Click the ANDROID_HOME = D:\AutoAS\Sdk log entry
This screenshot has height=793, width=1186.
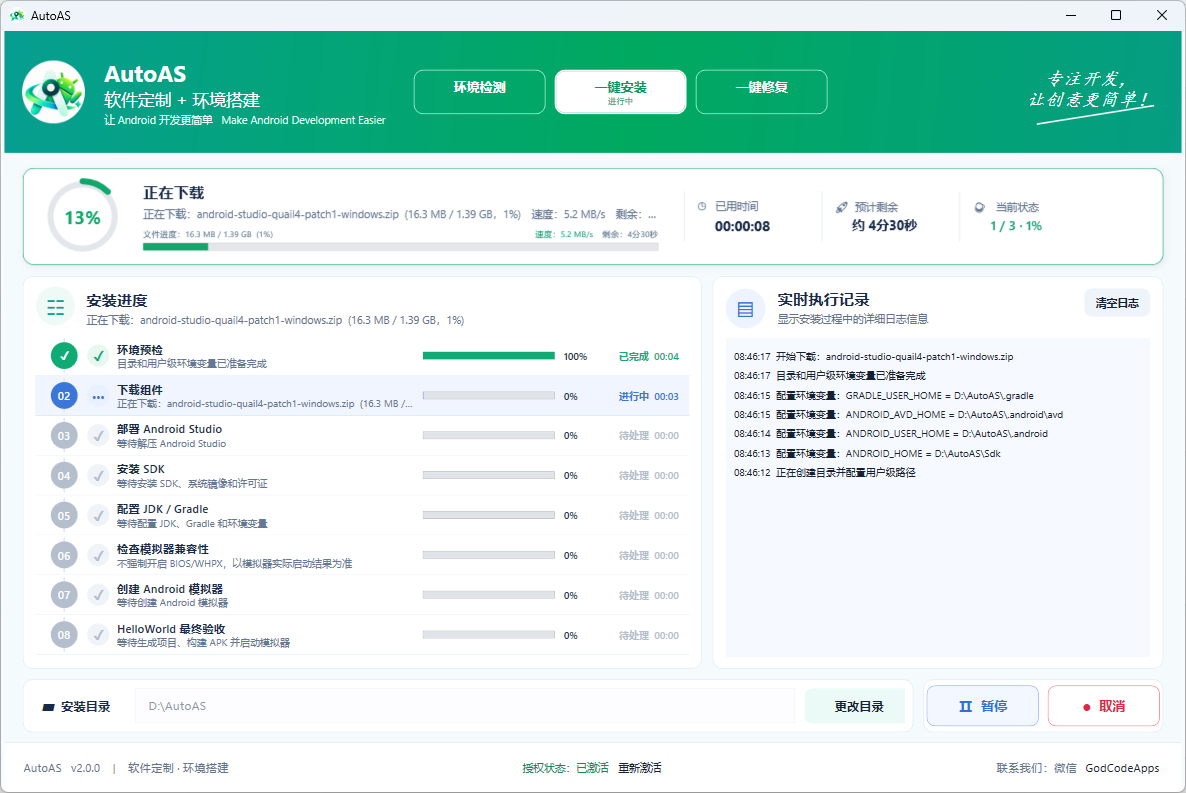pyautogui.click(x=867, y=453)
